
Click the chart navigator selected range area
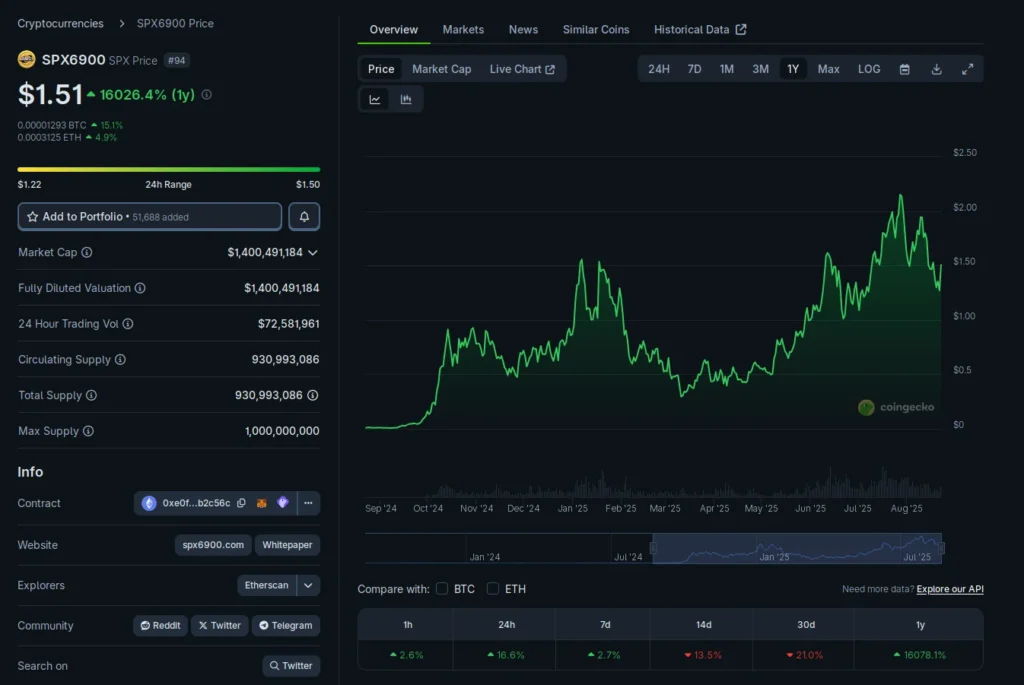[x=797, y=548]
